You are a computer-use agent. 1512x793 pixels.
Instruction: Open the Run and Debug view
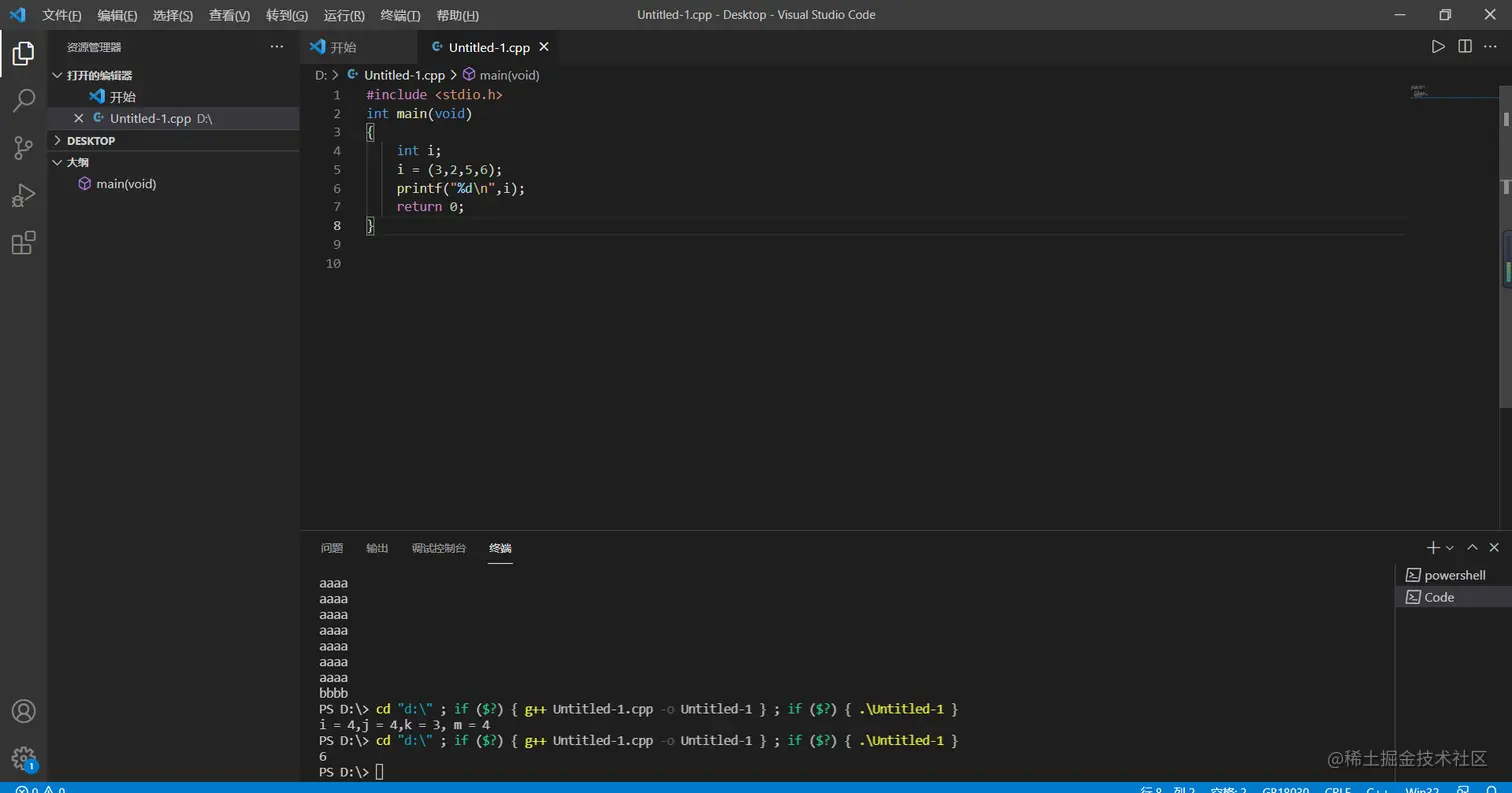23,195
